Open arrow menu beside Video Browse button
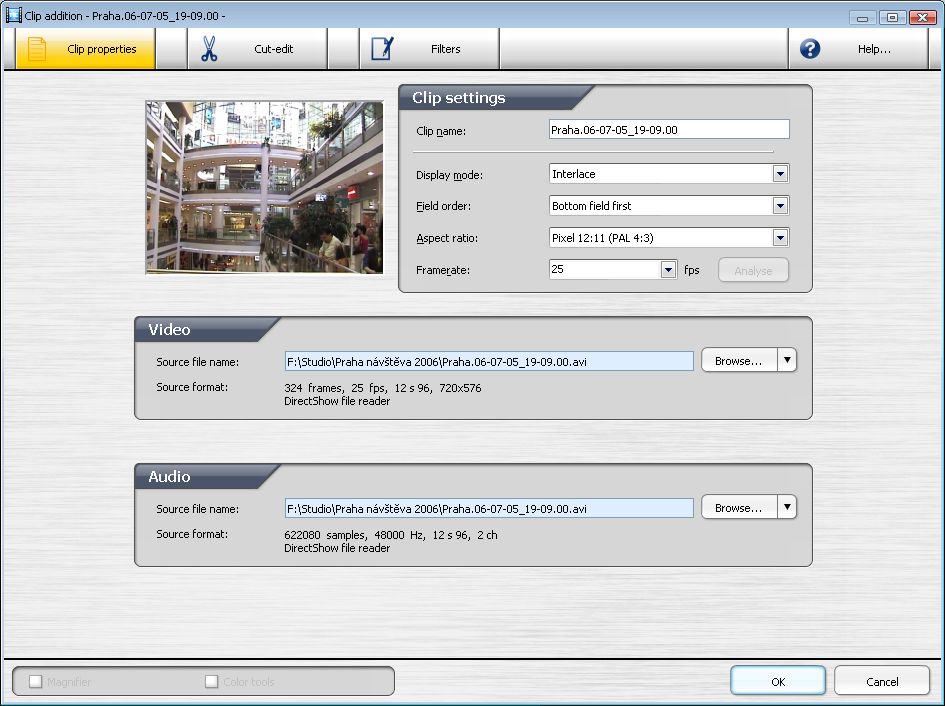 (x=787, y=361)
